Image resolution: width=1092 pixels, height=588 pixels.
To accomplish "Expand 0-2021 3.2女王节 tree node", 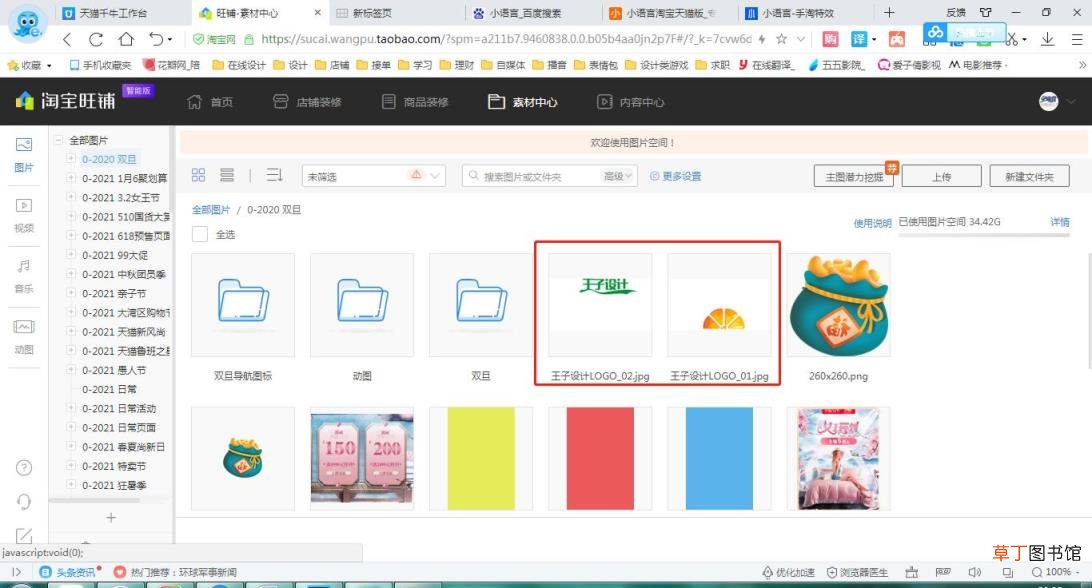I will pos(70,197).
